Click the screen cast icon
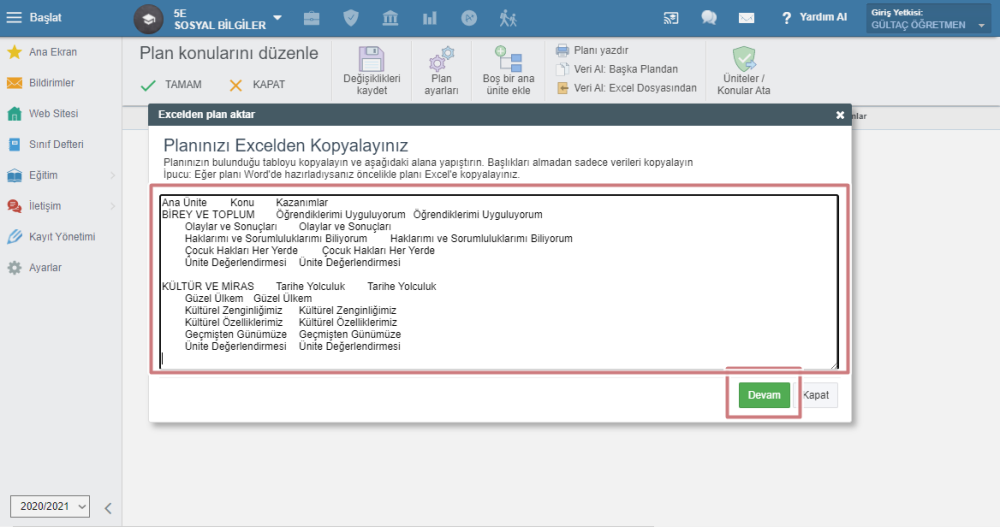The image size is (1000, 527). [671, 18]
